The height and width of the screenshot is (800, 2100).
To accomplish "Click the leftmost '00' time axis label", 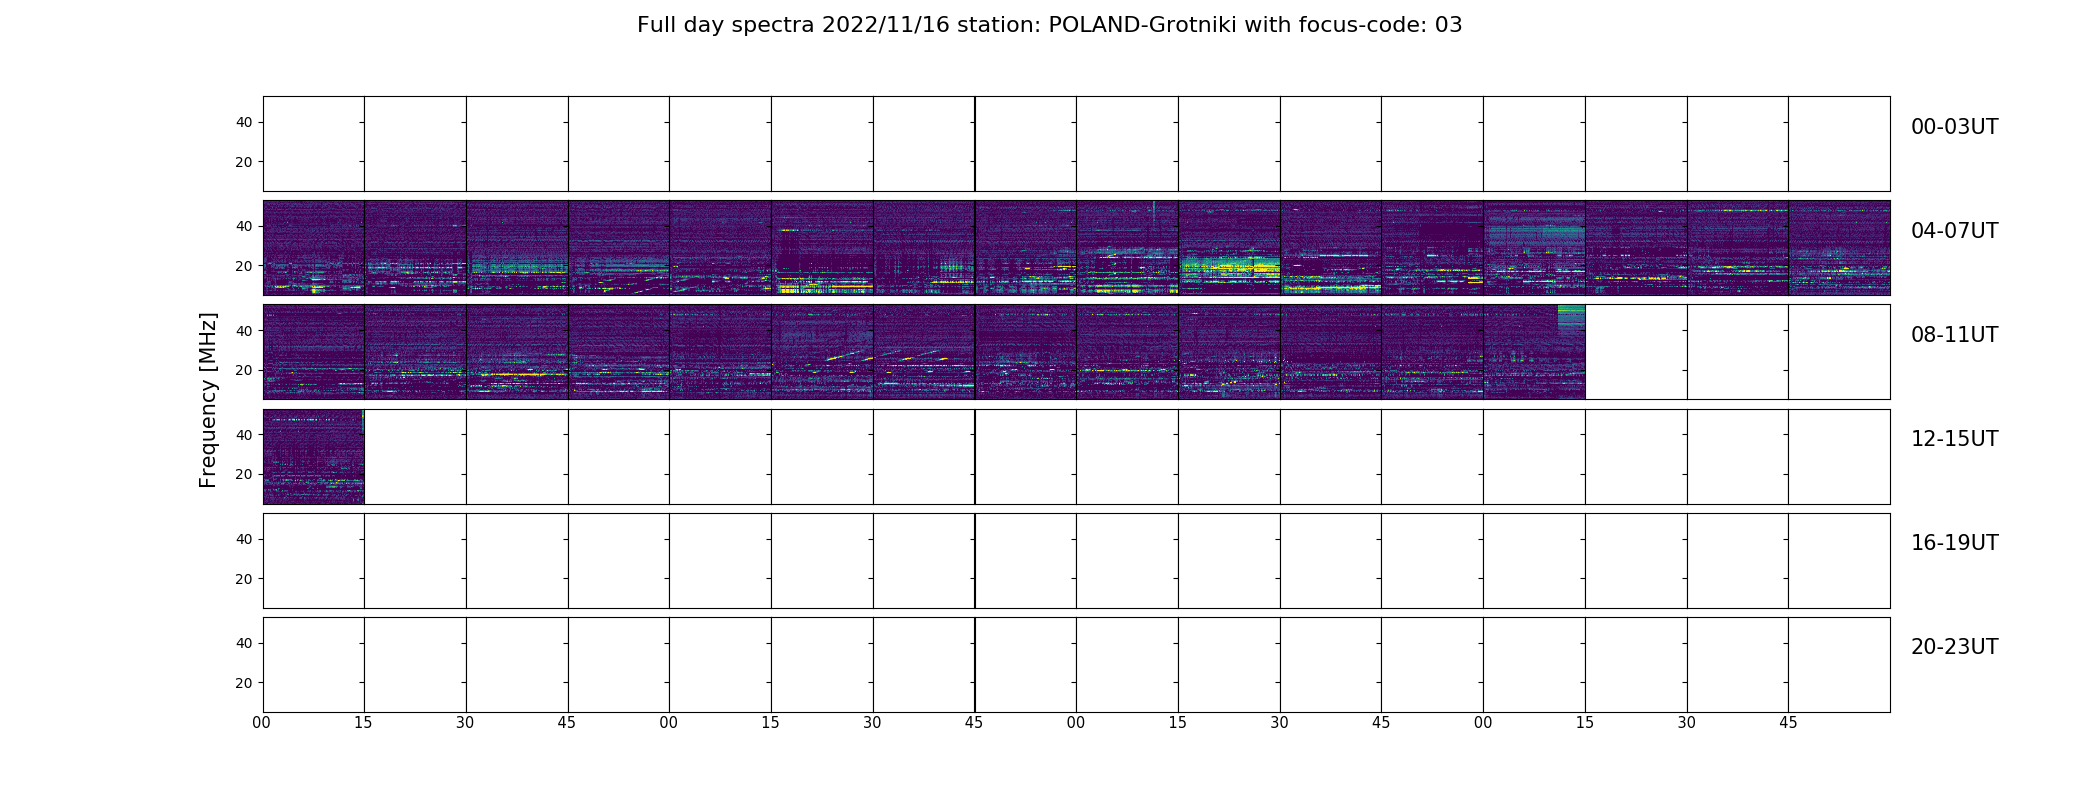I will click(x=262, y=723).
